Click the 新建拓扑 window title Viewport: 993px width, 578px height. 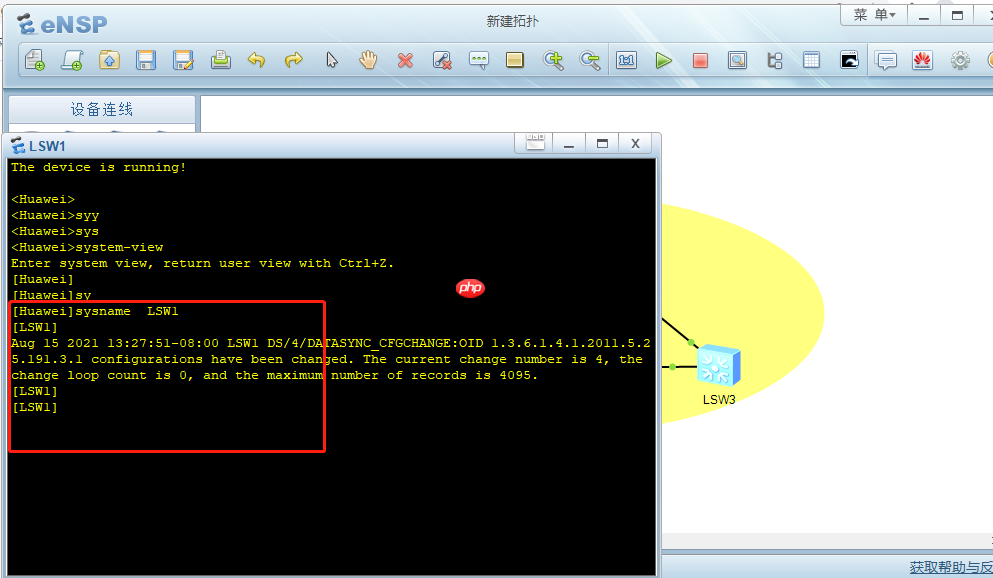[512, 22]
